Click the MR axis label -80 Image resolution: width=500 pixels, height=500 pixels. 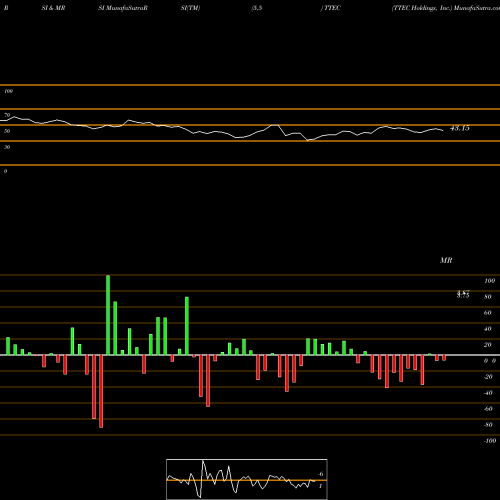(488, 425)
